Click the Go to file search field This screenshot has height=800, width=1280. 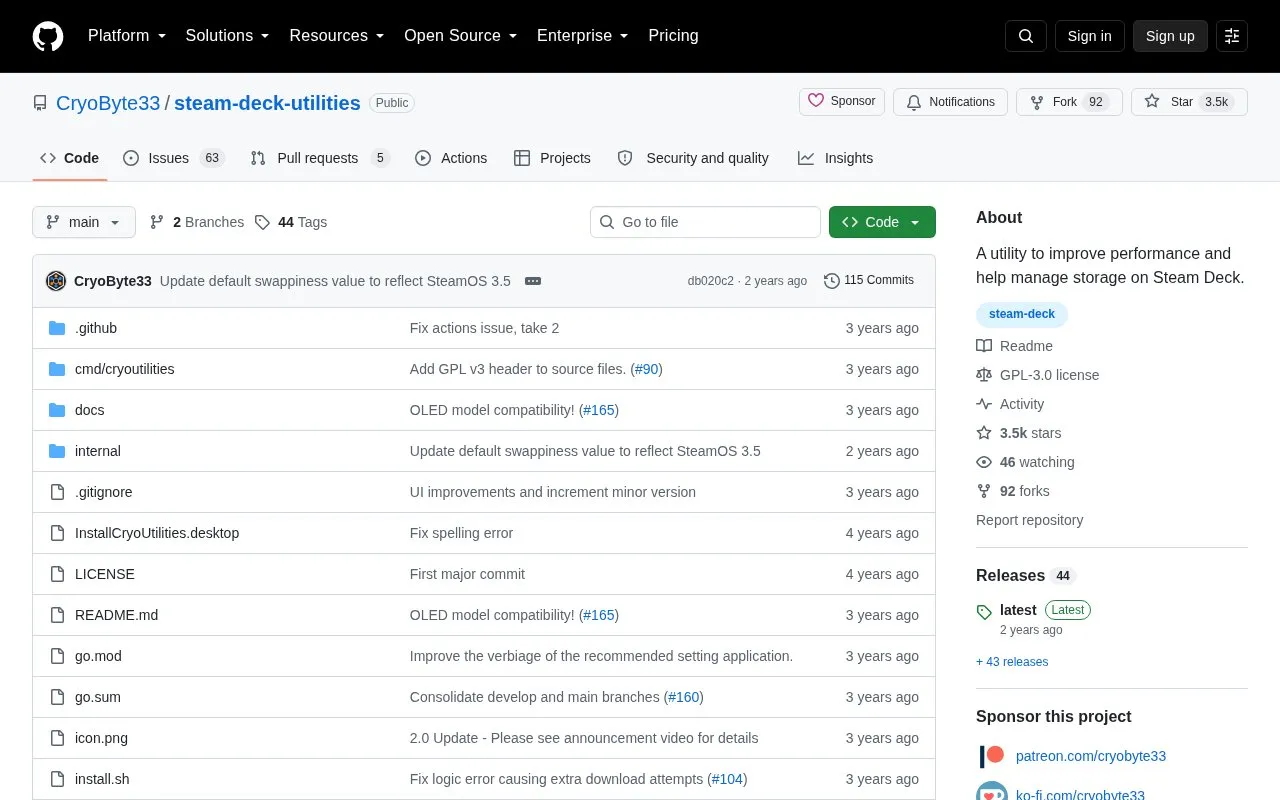(x=705, y=222)
